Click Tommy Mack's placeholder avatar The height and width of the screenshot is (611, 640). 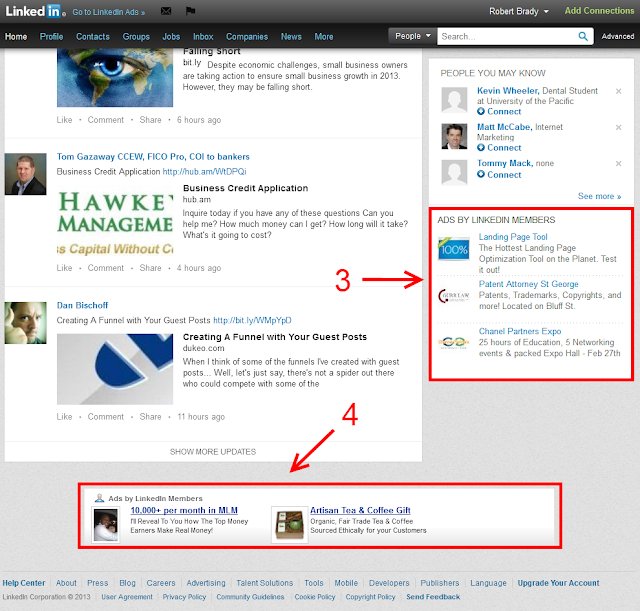point(454,172)
